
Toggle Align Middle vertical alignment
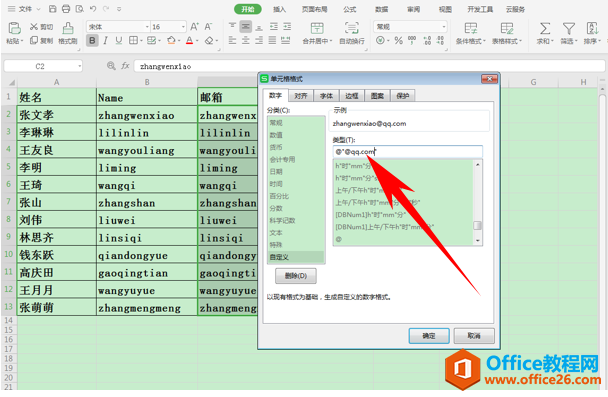coord(245,26)
